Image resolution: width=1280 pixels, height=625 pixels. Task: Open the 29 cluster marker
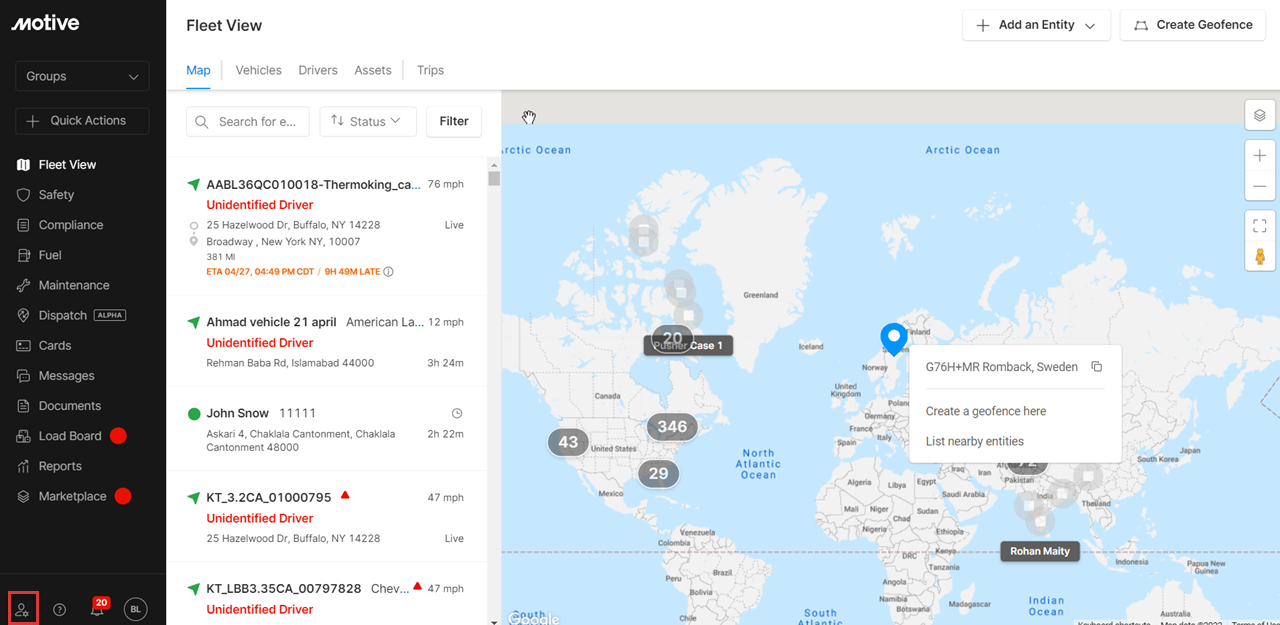(x=658, y=474)
